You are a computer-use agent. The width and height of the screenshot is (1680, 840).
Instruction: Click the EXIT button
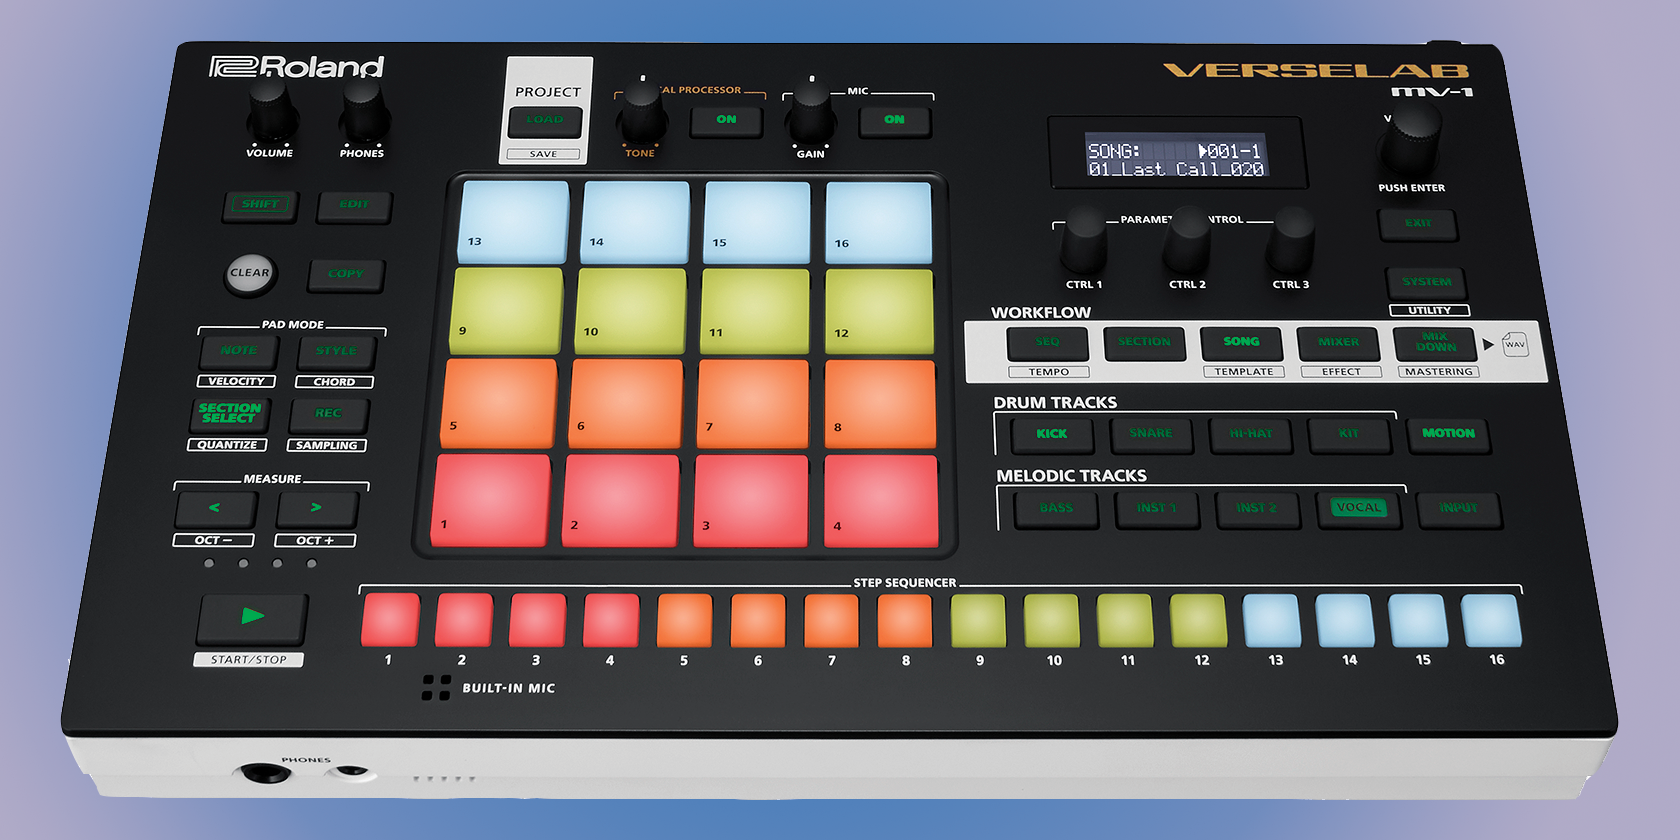tap(1418, 224)
